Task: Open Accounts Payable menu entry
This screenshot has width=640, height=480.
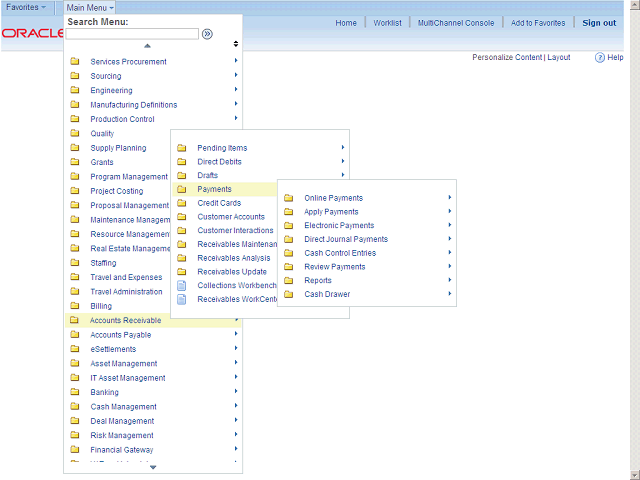Action: (x=121, y=335)
